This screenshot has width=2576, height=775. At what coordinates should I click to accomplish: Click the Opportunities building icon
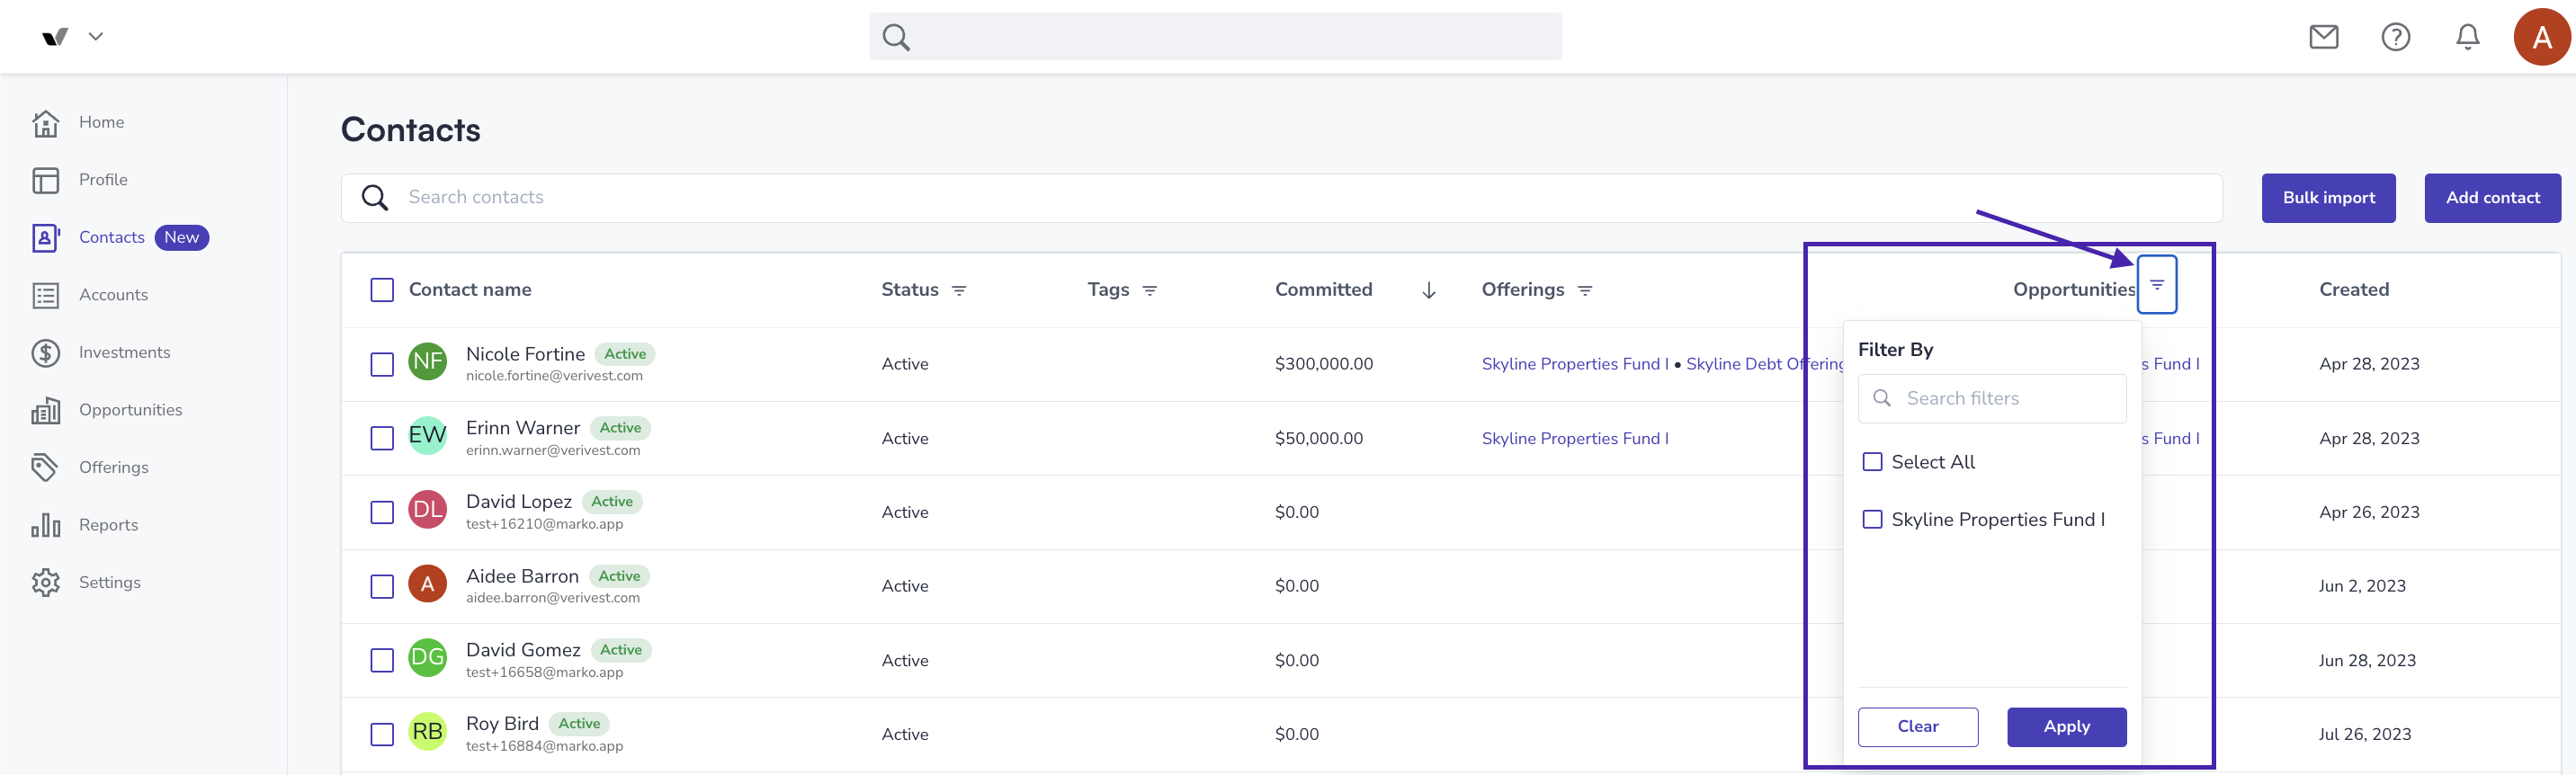(46, 410)
